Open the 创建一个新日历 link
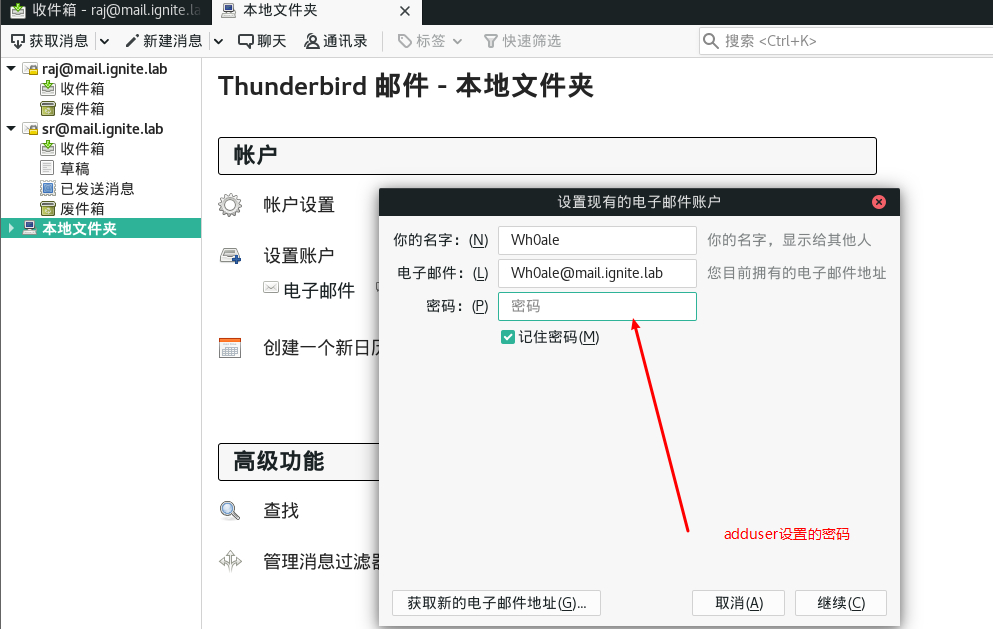Image resolution: width=993 pixels, height=629 pixels. pos(322,348)
